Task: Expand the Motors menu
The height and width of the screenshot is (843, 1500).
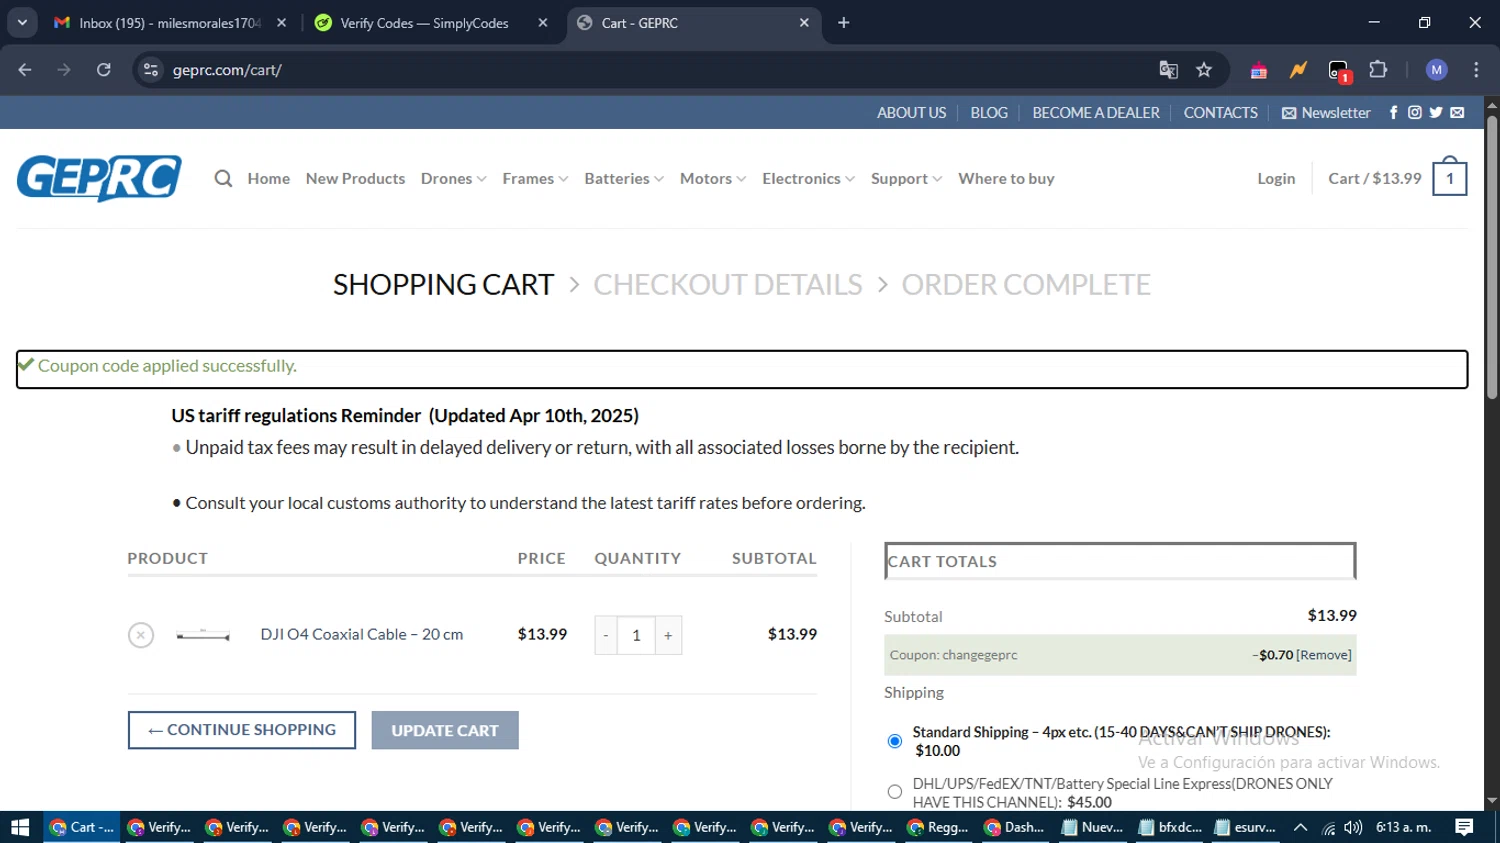Action: click(713, 178)
